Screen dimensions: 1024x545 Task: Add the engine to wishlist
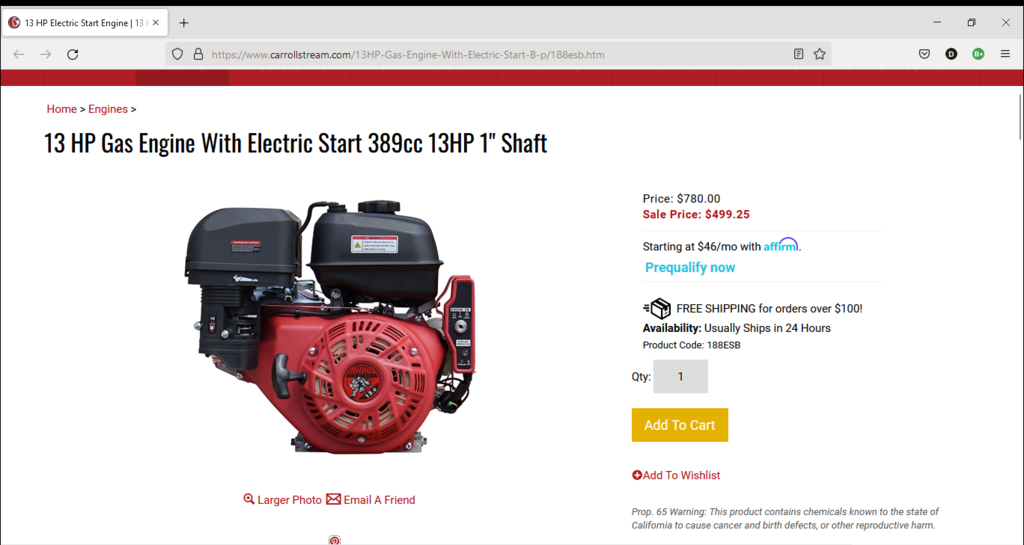(676, 475)
